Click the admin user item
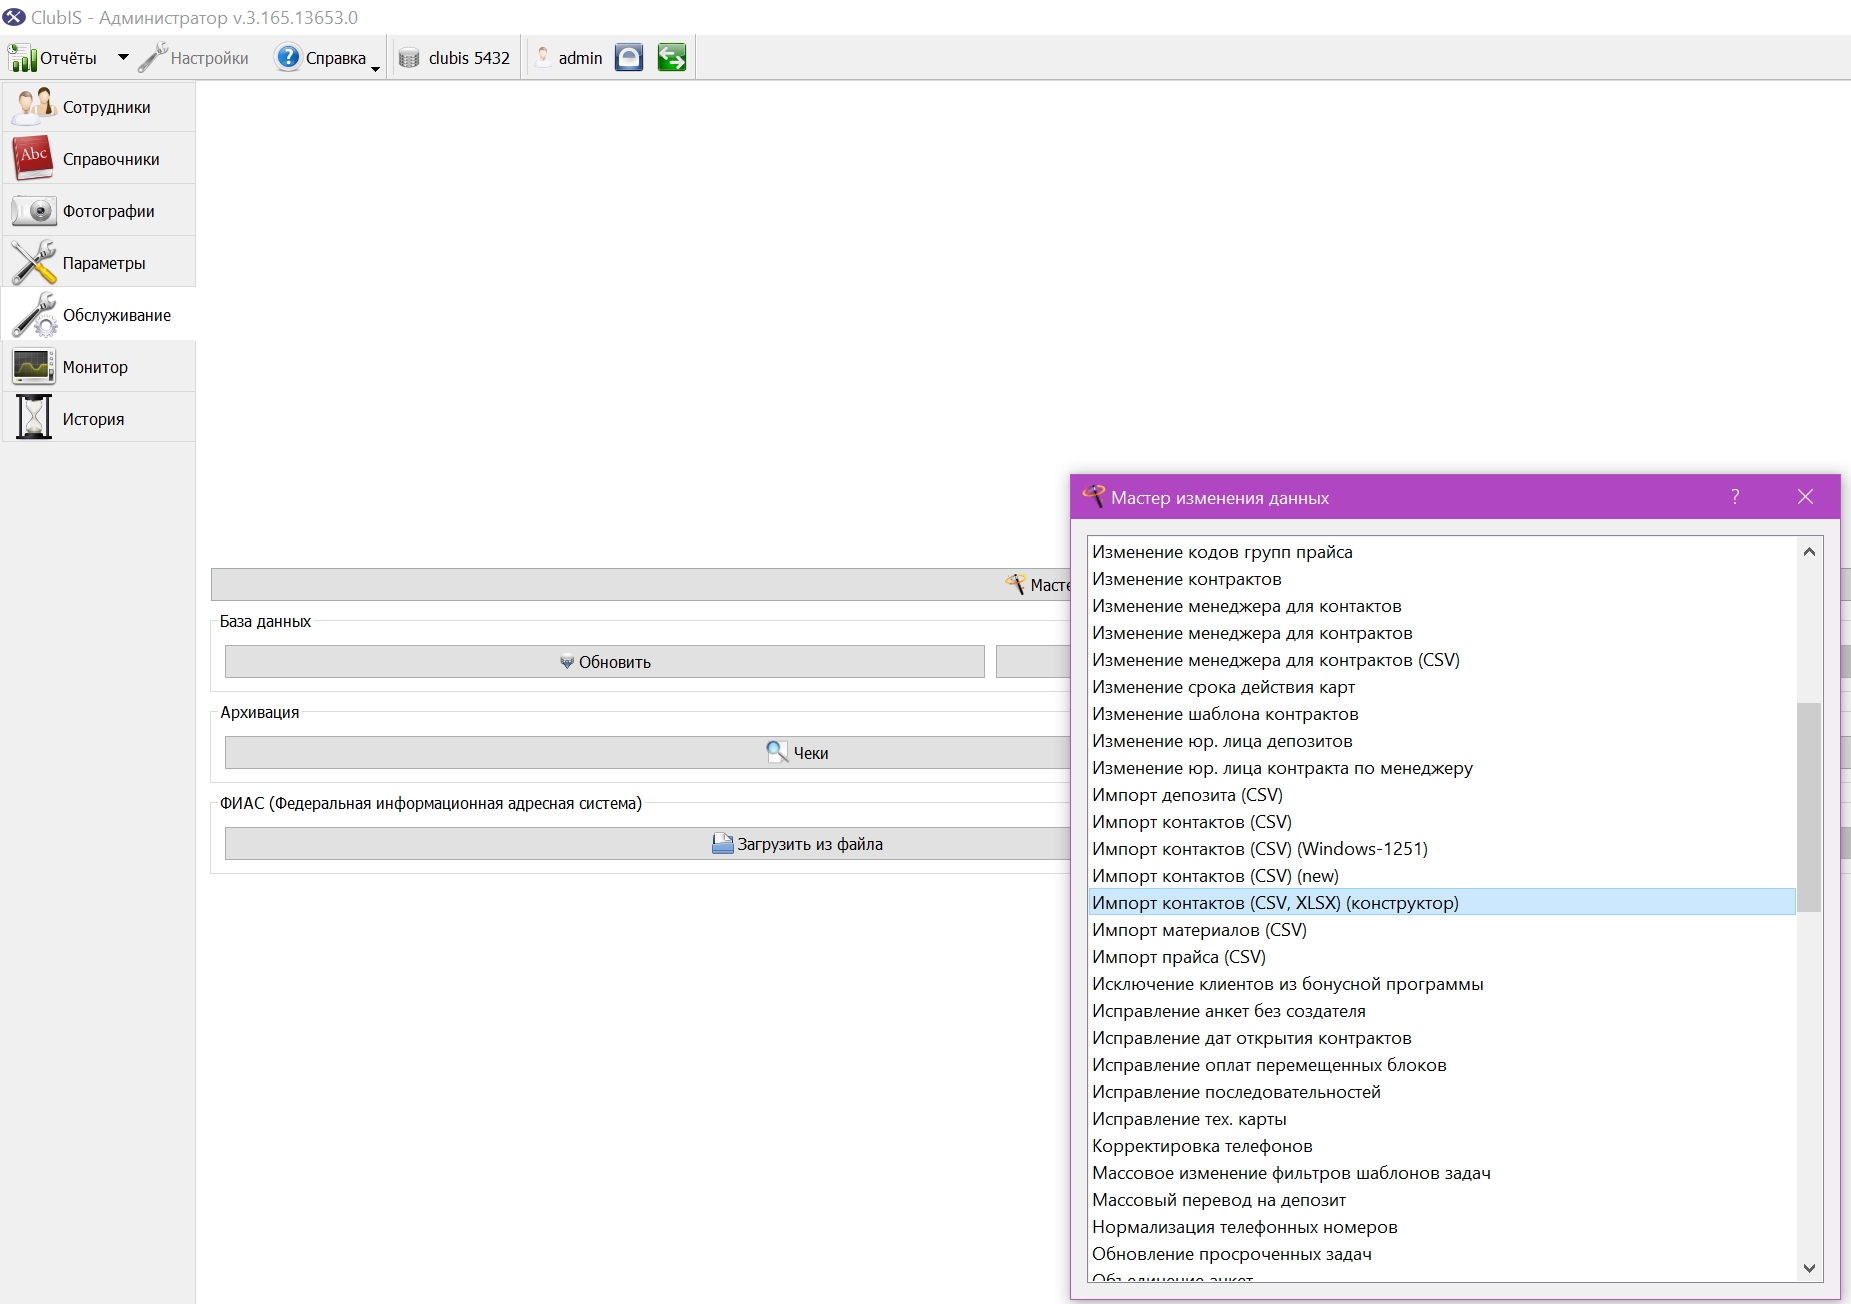1851x1304 pixels. [x=569, y=58]
